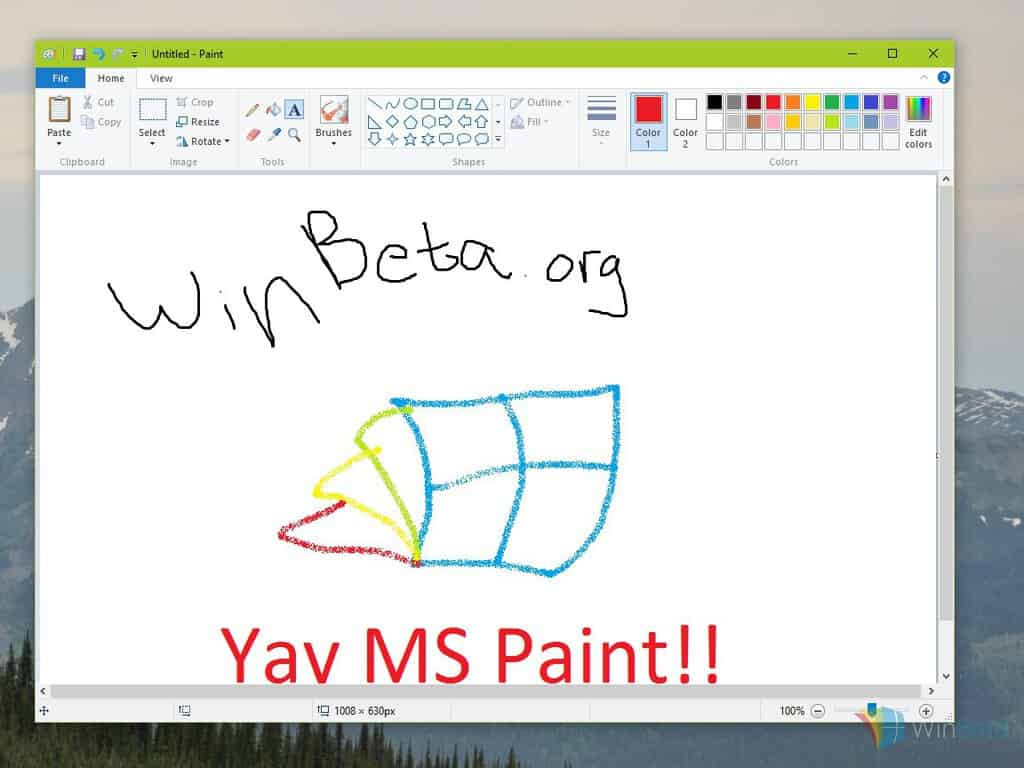Choose the Six-point star shape

click(x=428, y=139)
